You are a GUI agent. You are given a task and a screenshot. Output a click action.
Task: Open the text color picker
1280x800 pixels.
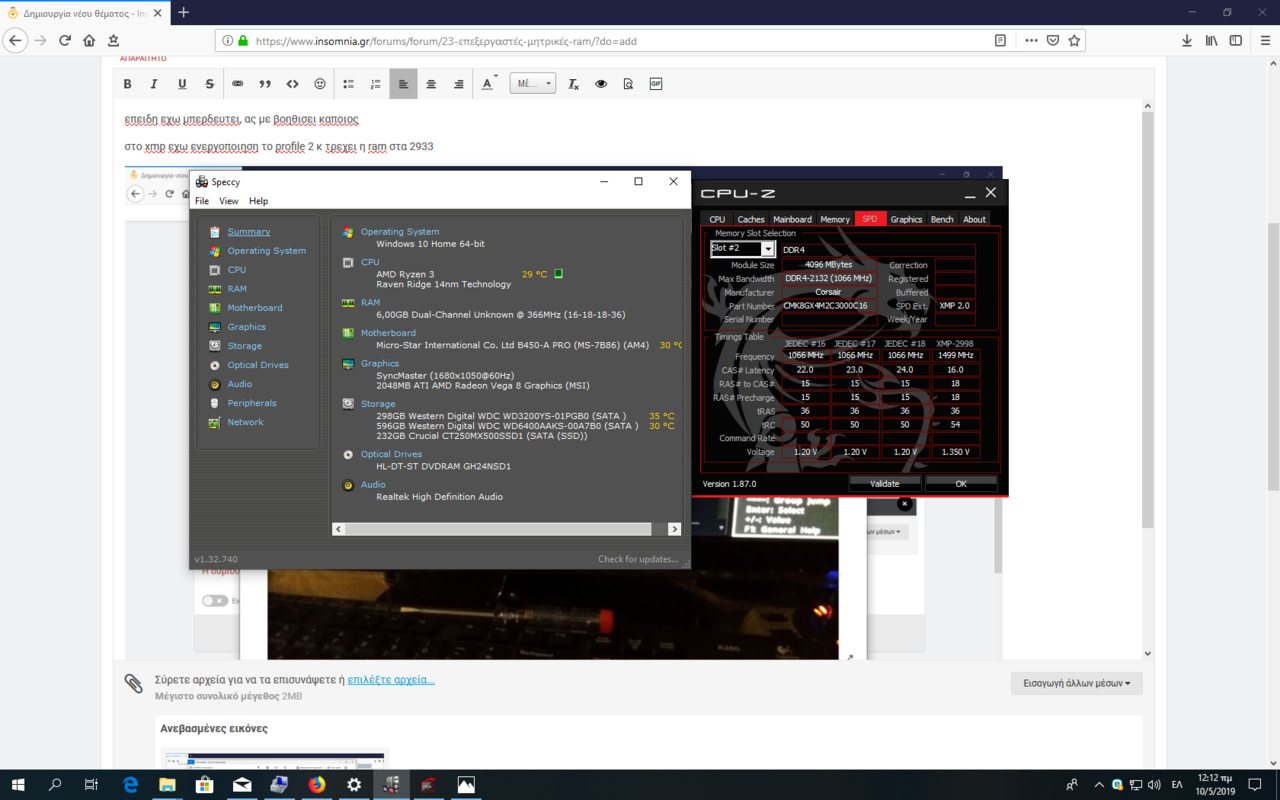[x=489, y=84]
